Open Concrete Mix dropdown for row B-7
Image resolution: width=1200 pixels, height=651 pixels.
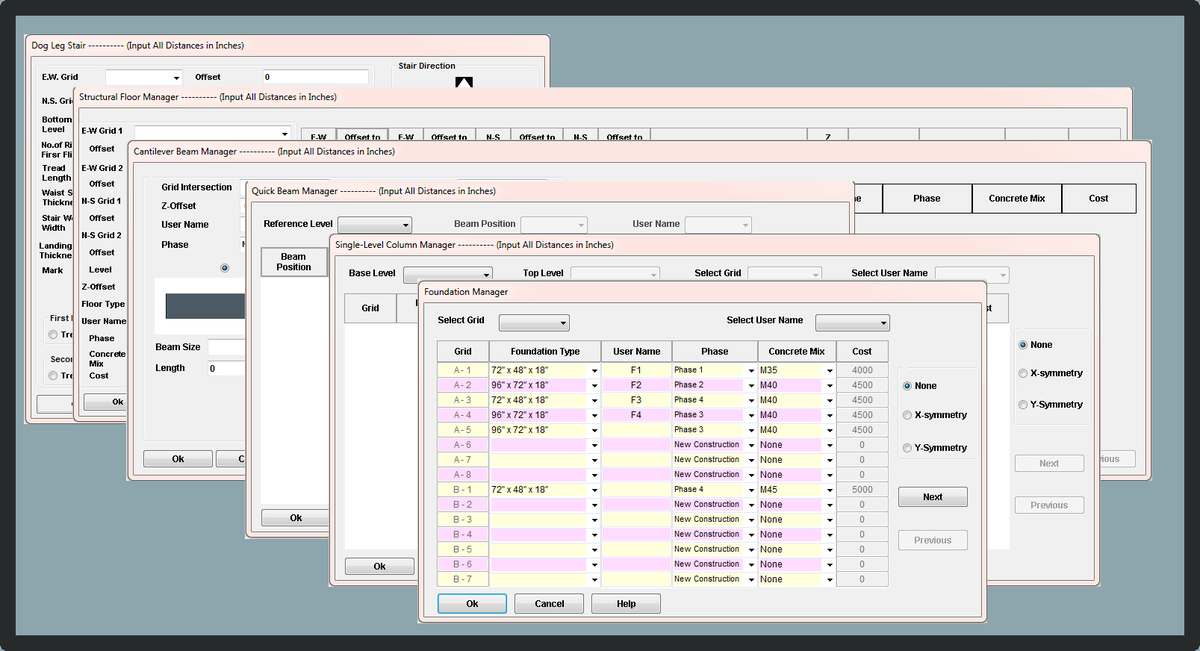coord(829,579)
